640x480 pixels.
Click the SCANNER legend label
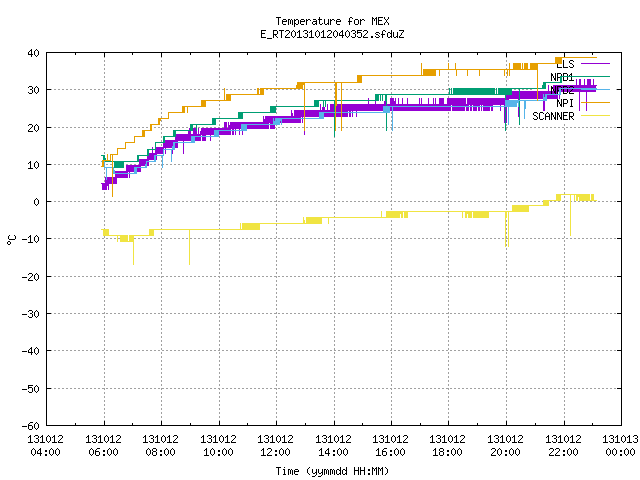[x=553, y=116]
